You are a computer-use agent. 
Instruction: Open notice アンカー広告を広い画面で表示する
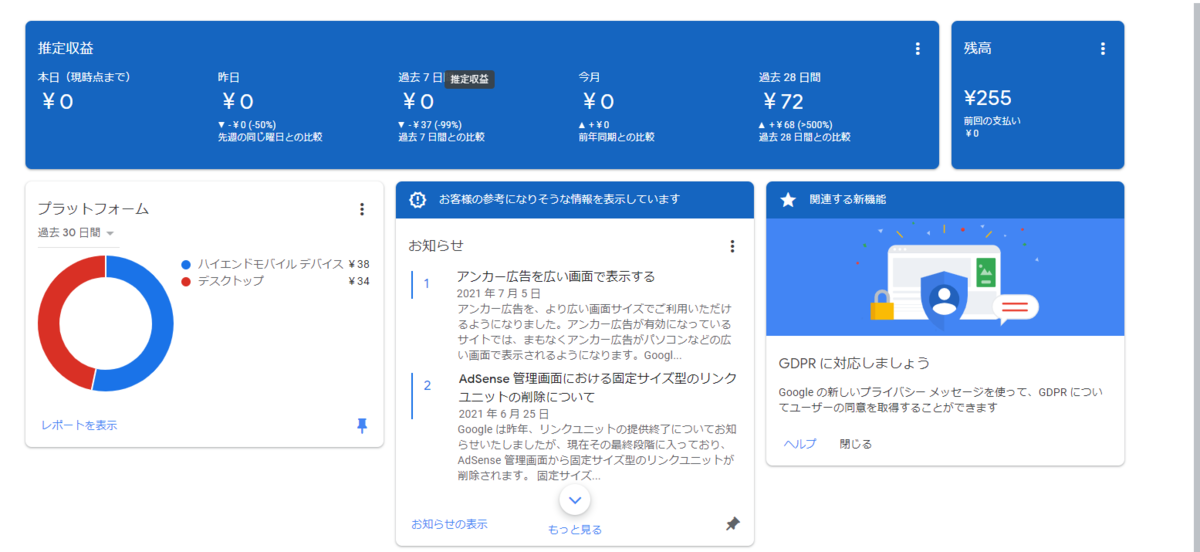point(556,277)
